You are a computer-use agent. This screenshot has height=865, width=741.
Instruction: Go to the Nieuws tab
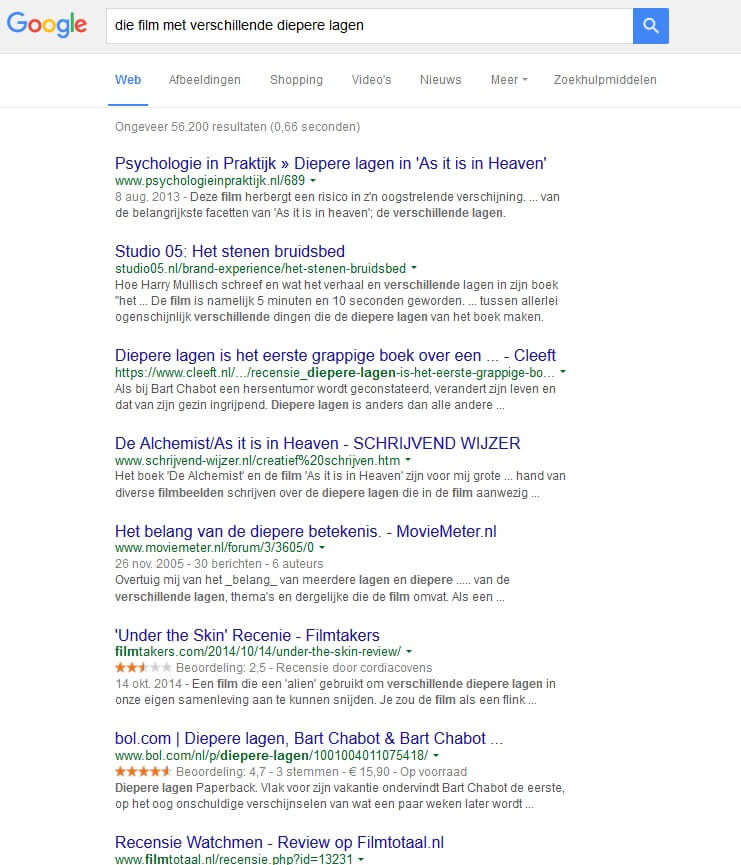440,80
